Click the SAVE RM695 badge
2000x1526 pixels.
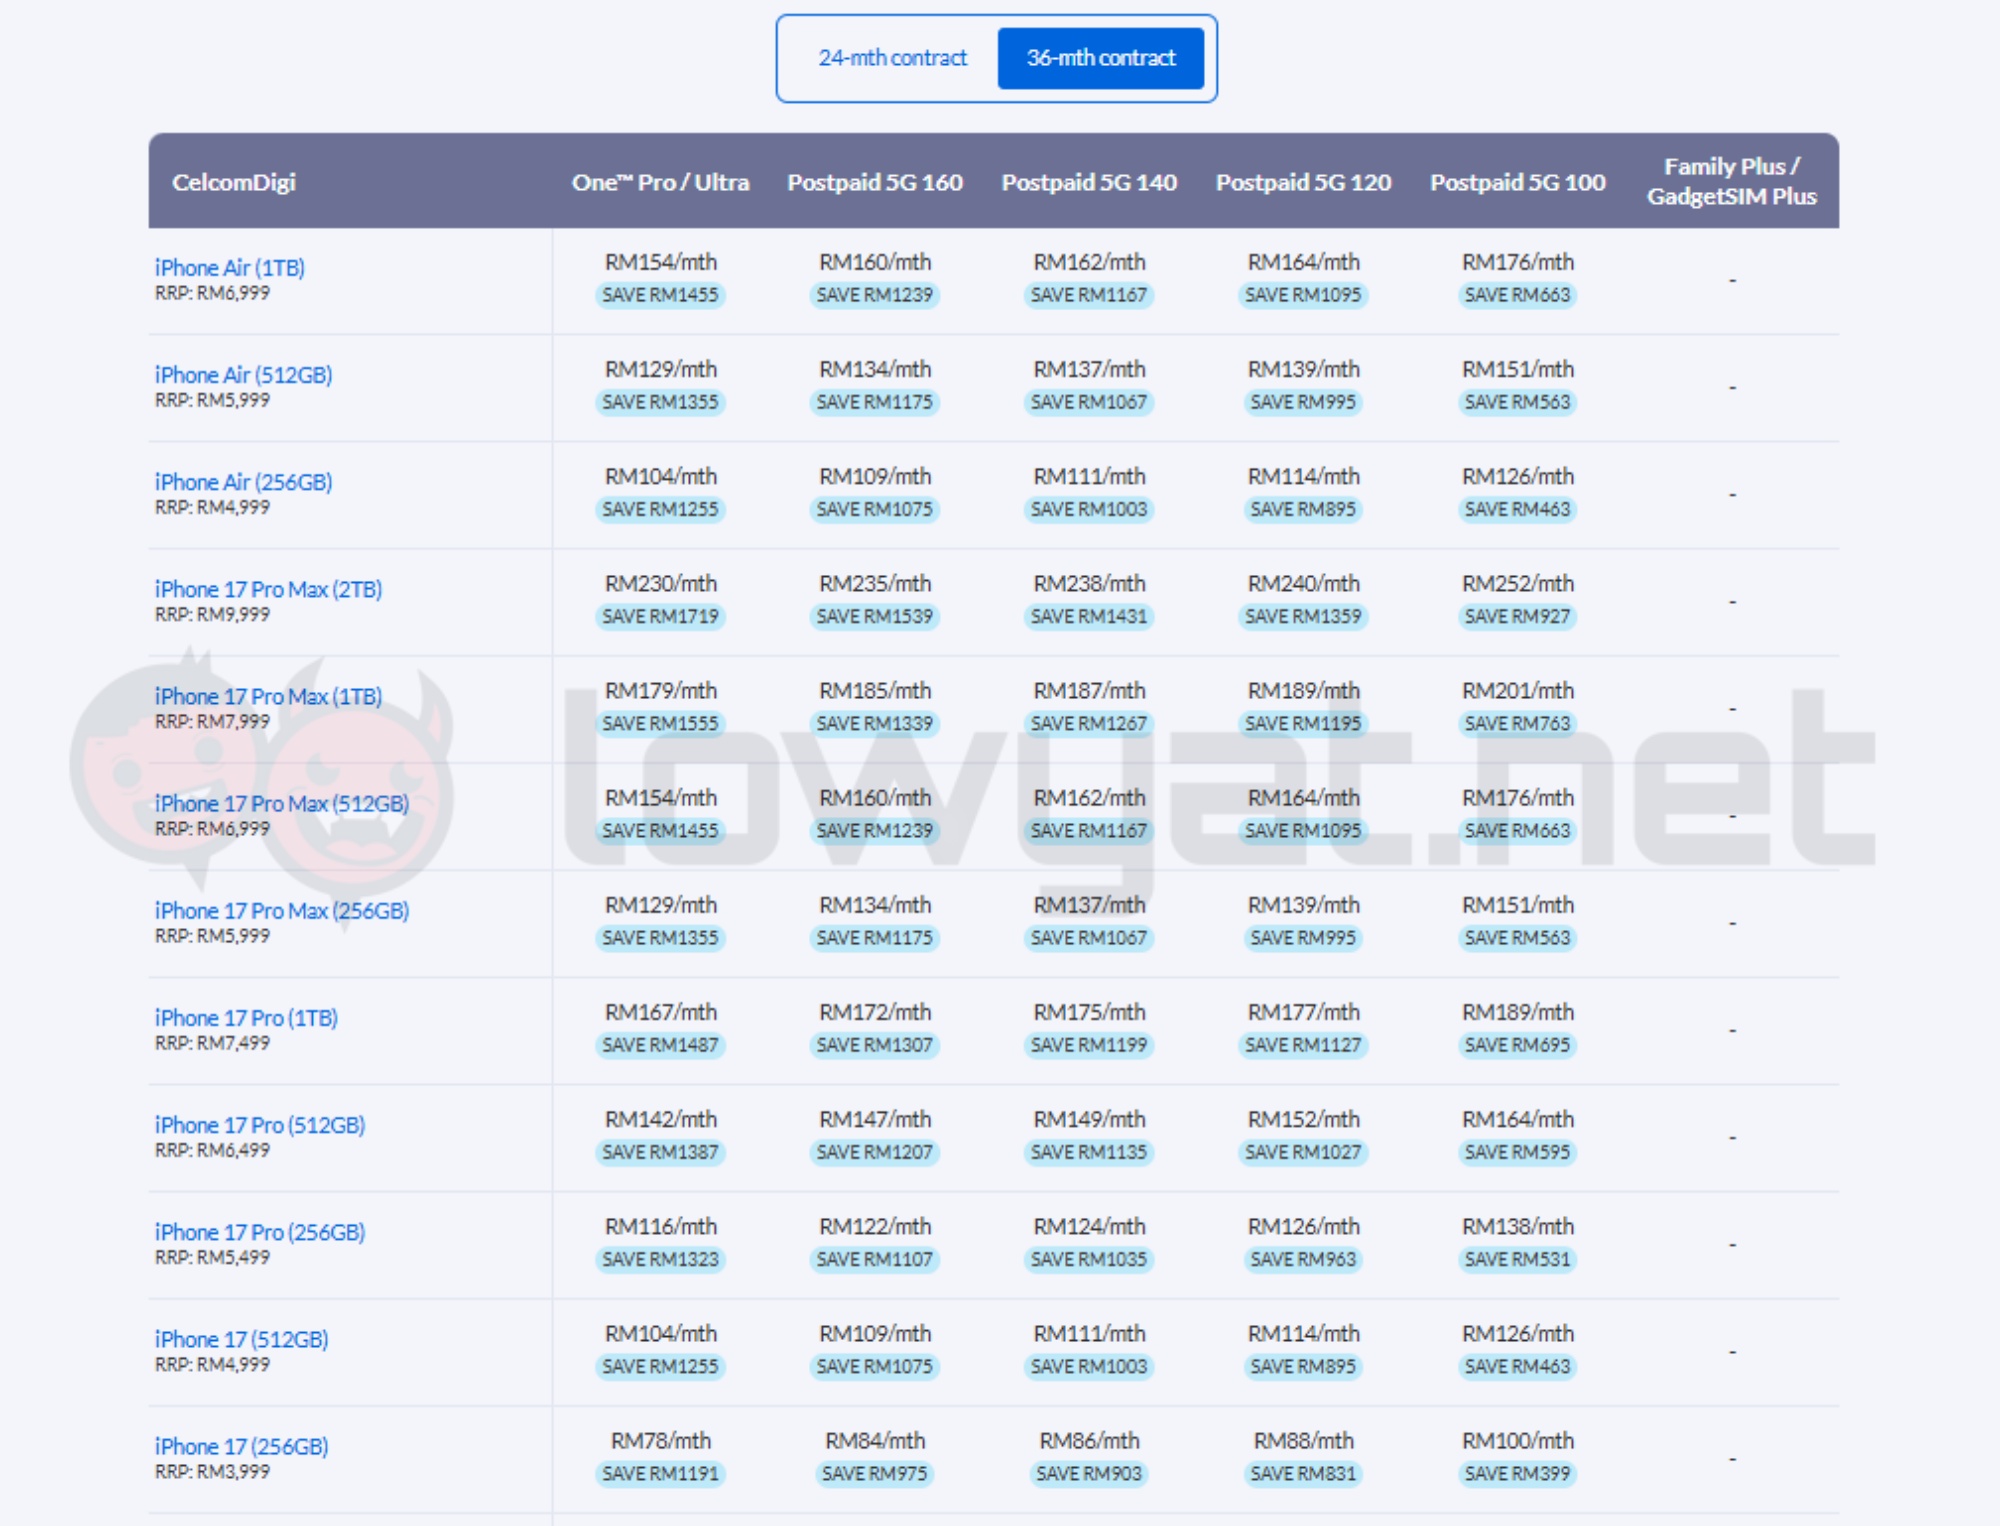pyautogui.click(x=1517, y=1045)
